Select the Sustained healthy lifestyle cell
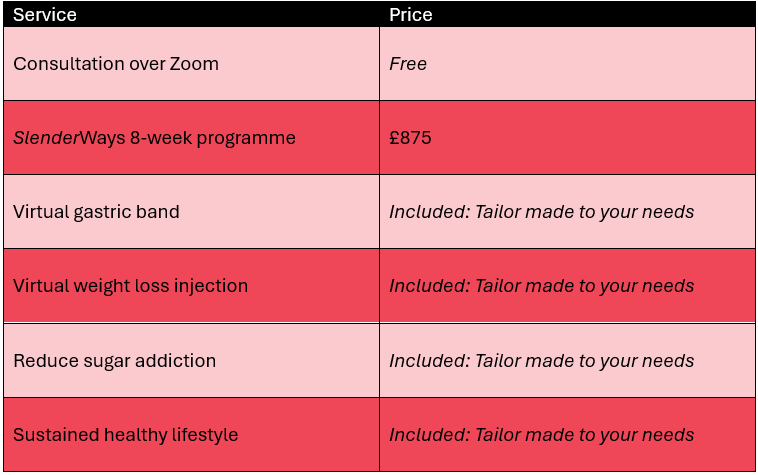The width and height of the screenshot is (758, 475). coord(126,435)
